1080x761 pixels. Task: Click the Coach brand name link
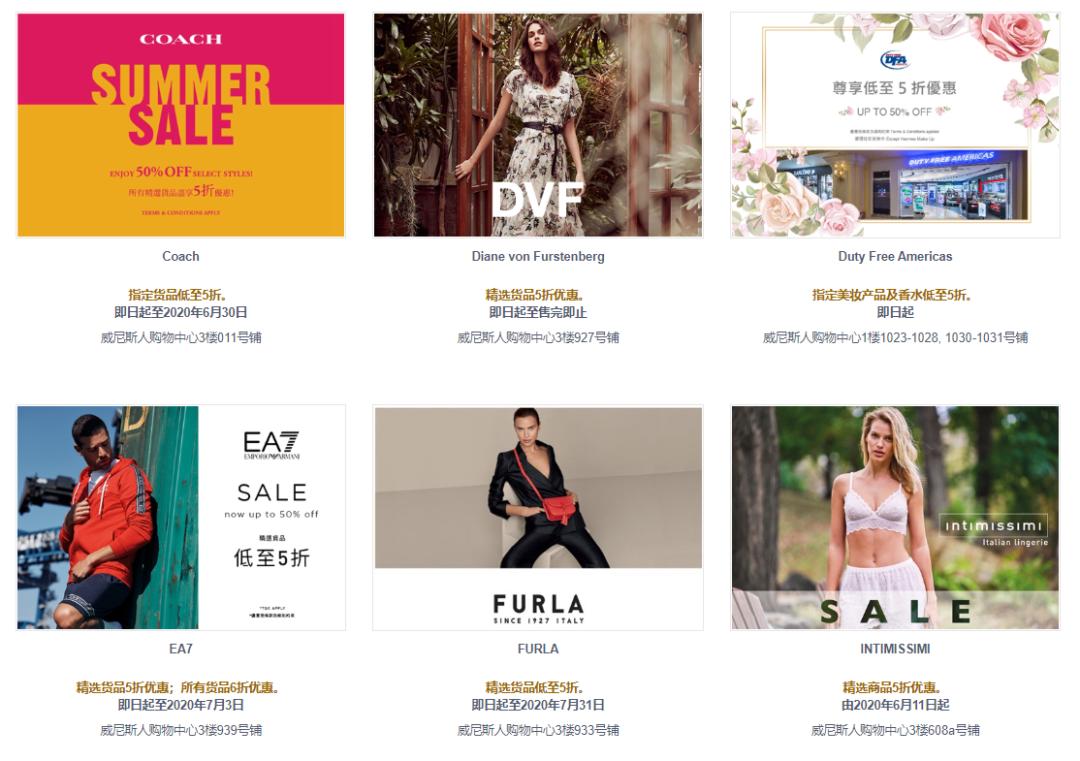(x=180, y=256)
